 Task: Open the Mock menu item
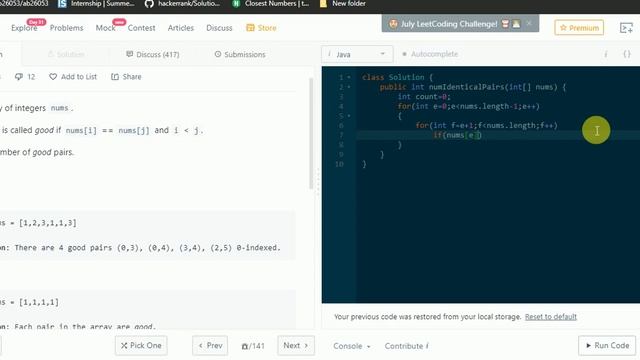click(x=105, y=28)
